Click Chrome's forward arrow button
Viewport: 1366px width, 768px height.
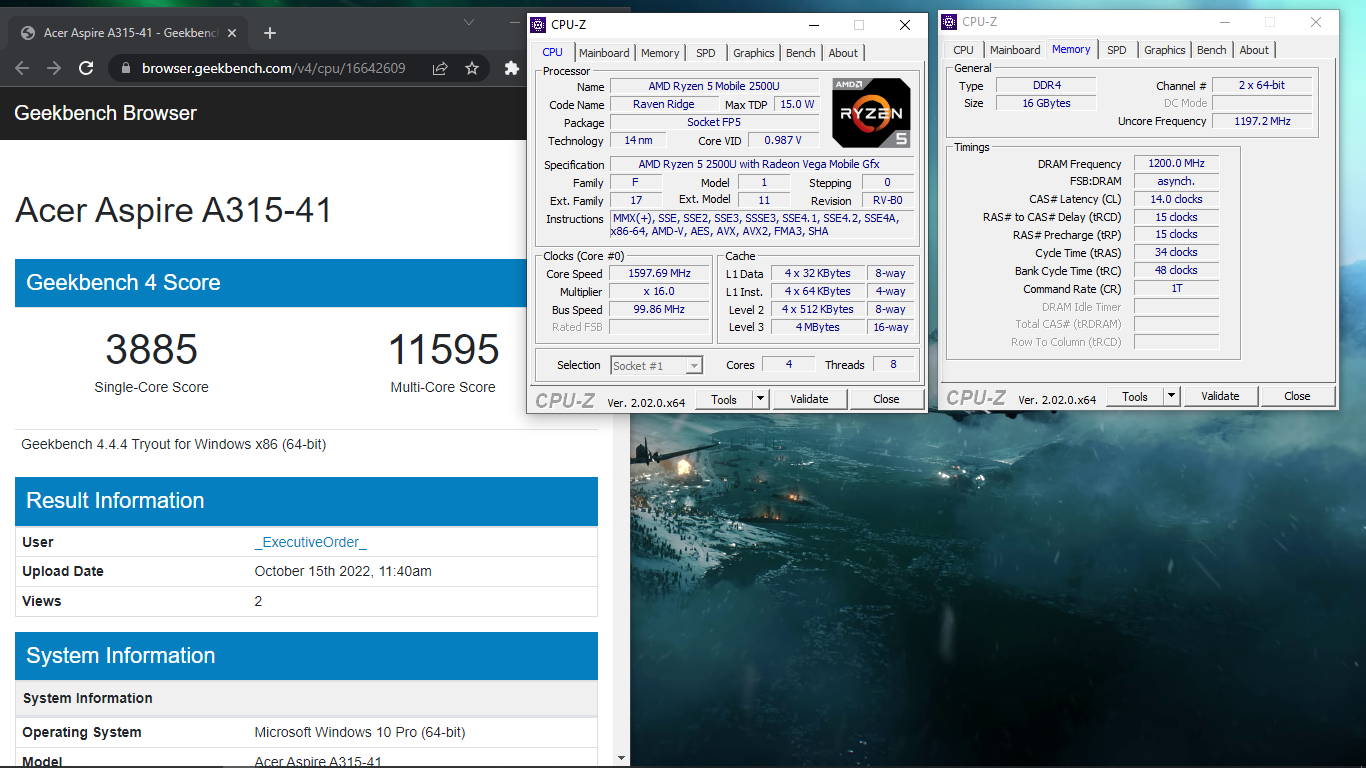[54, 68]
